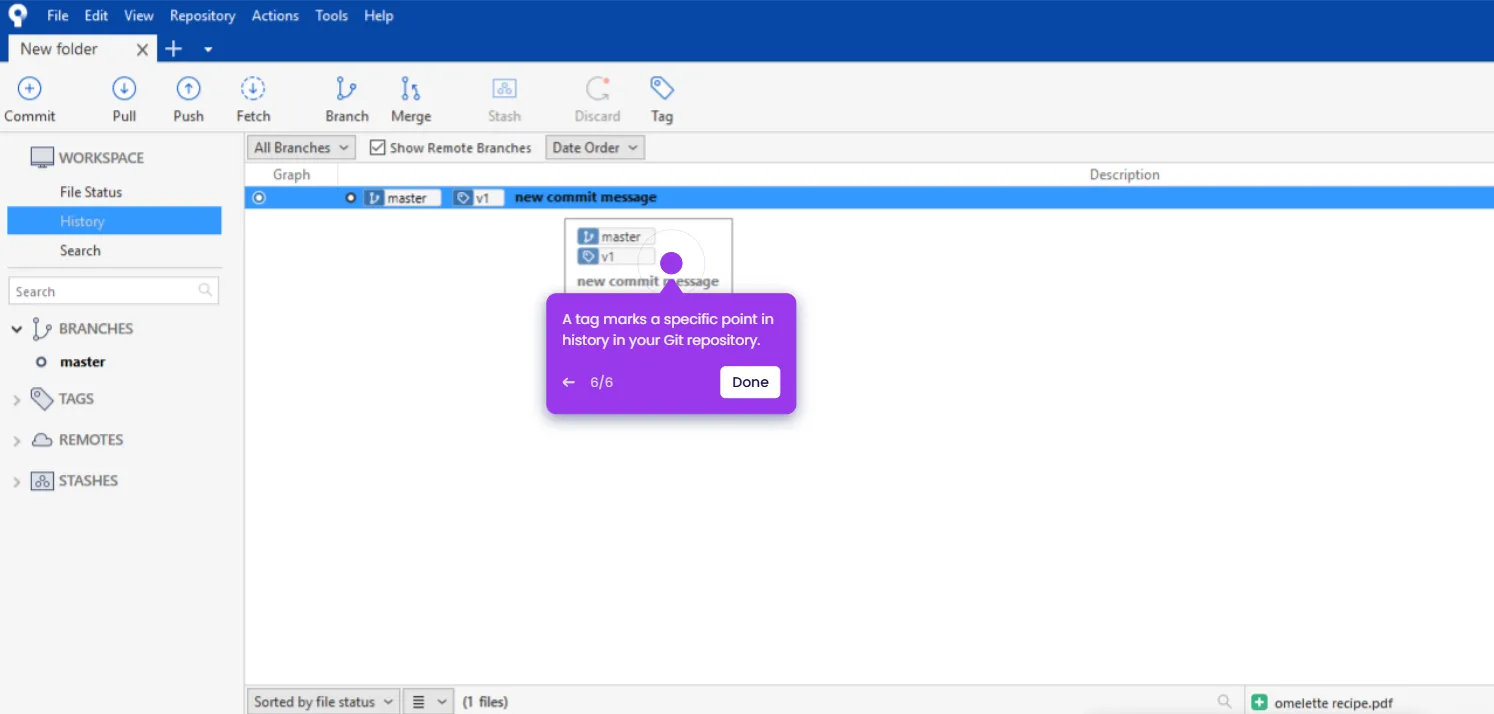
Task: Expand the TAGS section
Action: [17, 400]
